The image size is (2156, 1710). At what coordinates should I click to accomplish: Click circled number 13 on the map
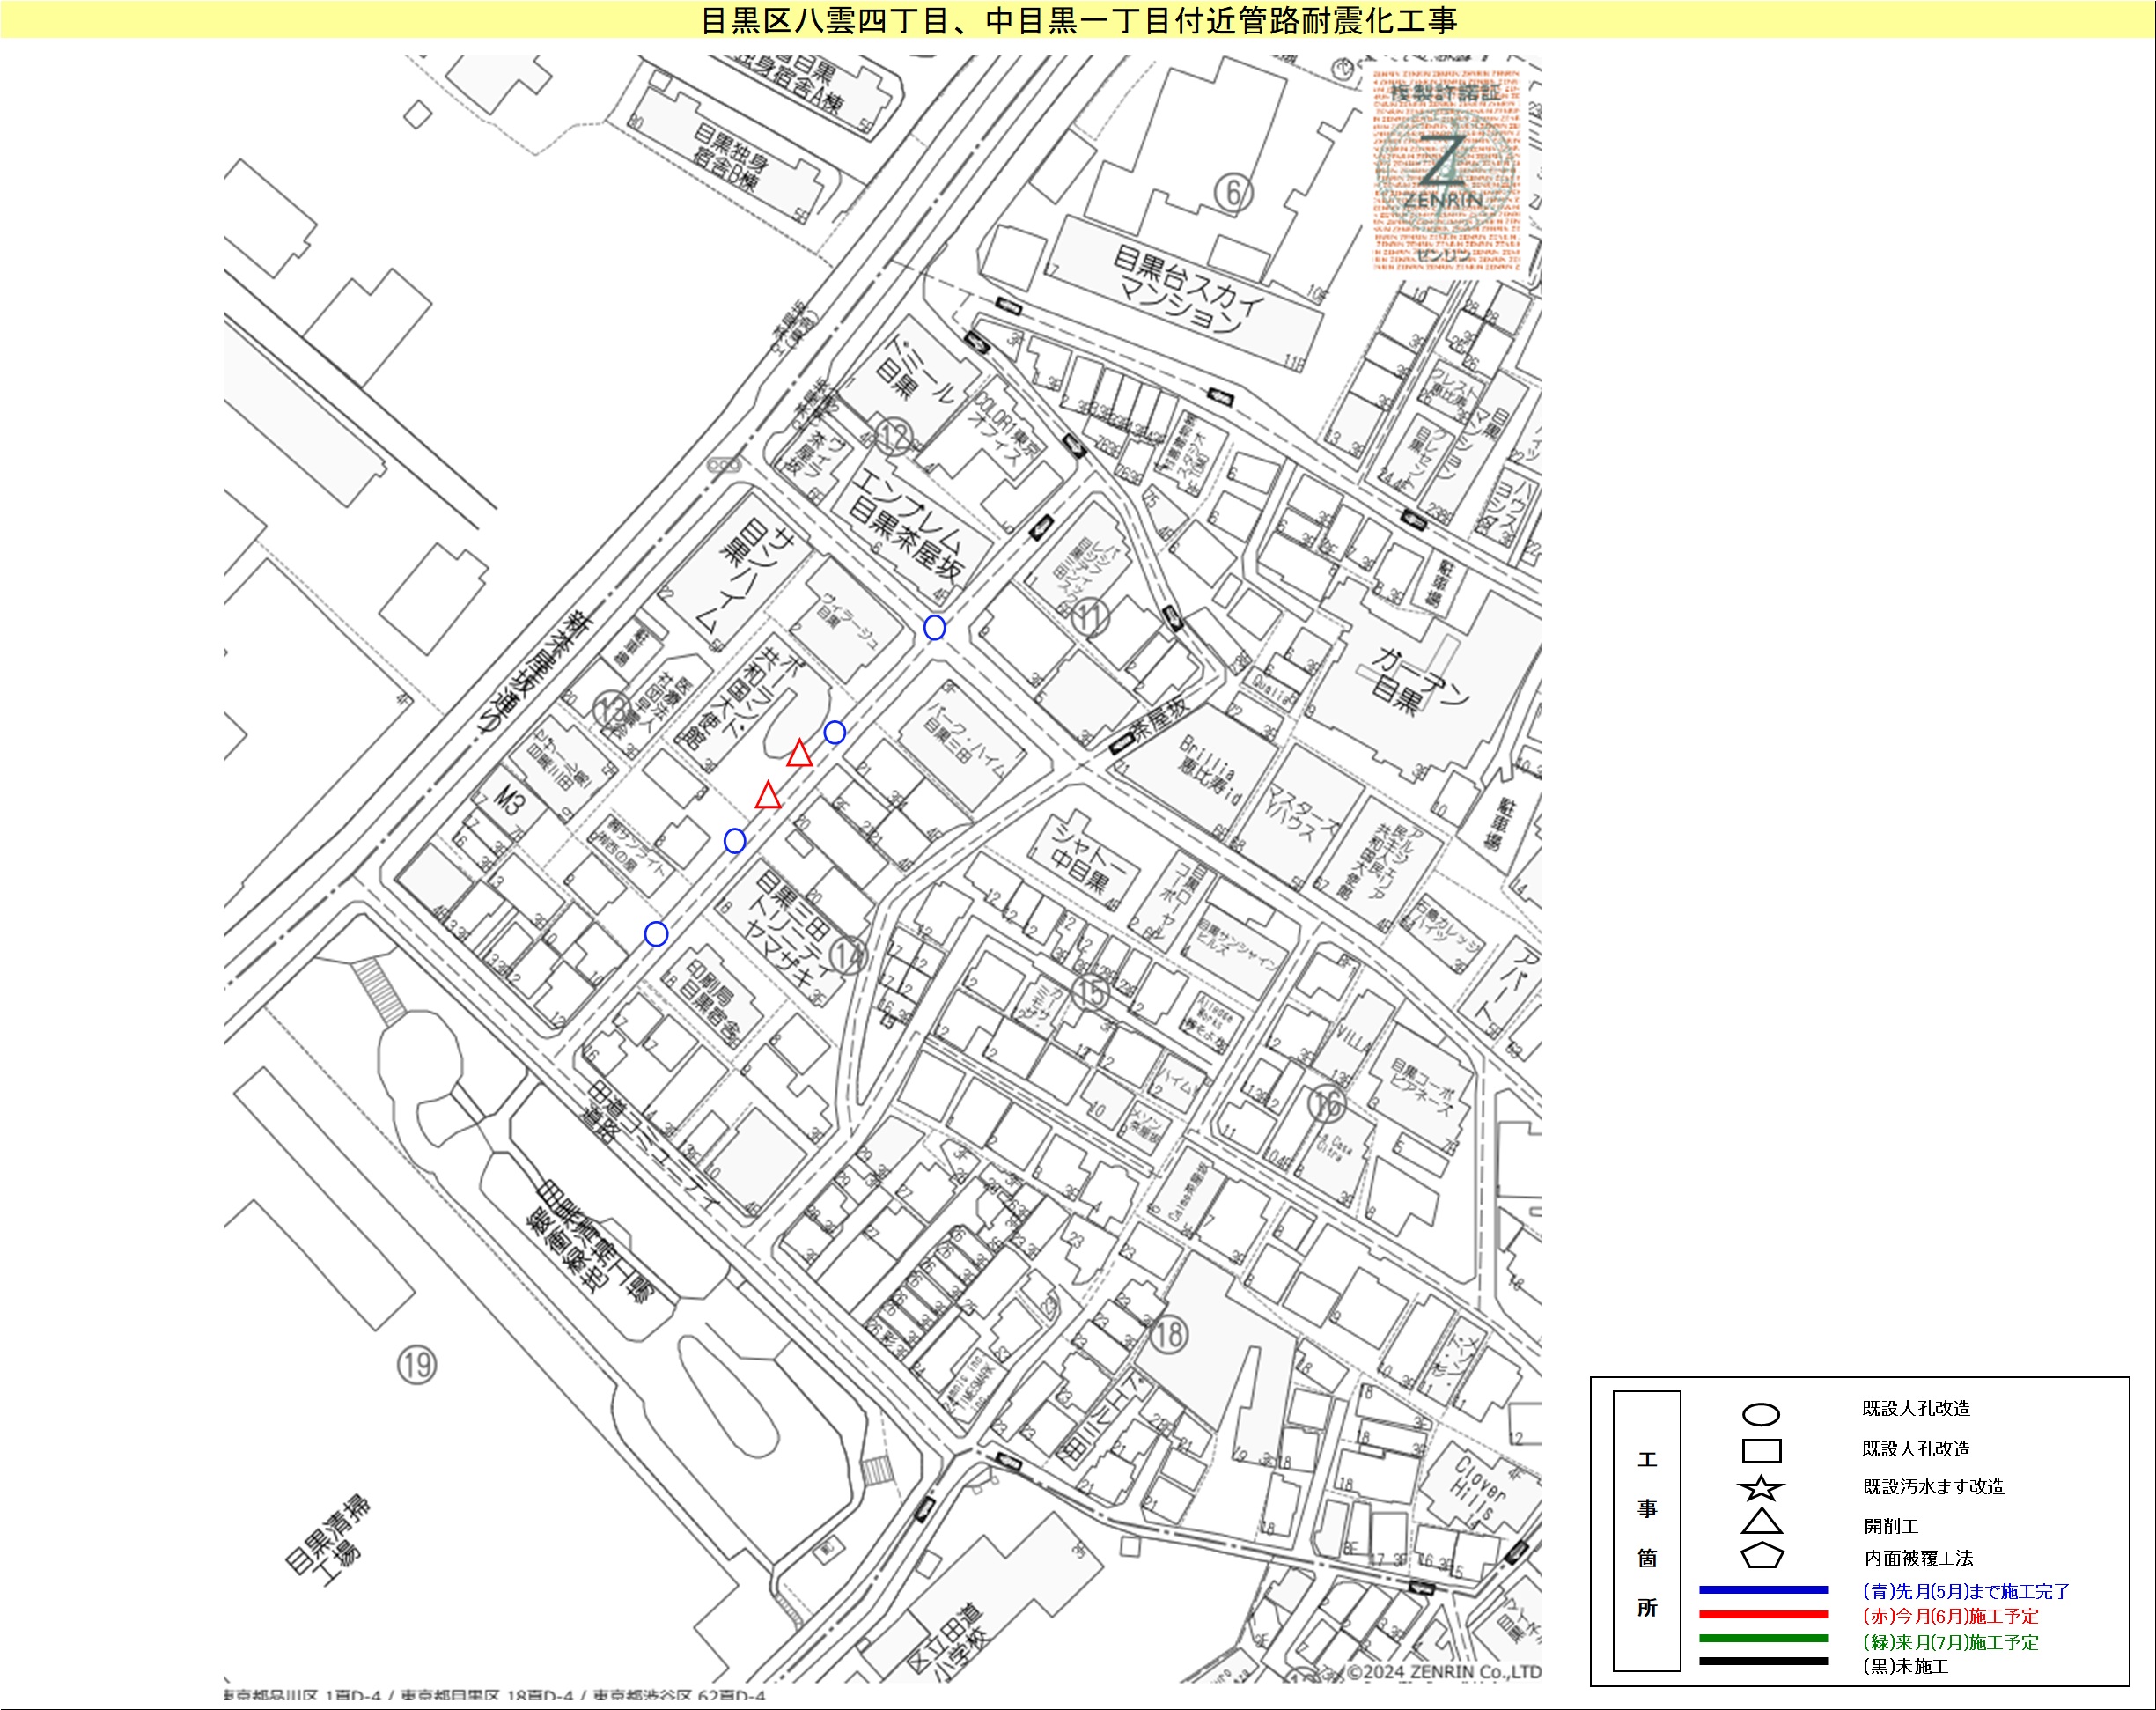[x=611, y=709]
